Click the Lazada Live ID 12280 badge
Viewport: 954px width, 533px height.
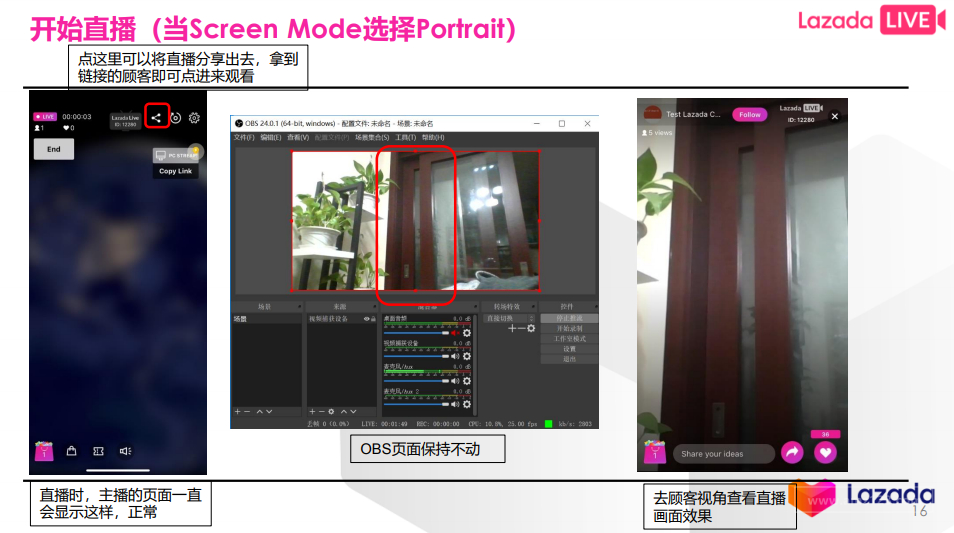[x=125, y=120]
